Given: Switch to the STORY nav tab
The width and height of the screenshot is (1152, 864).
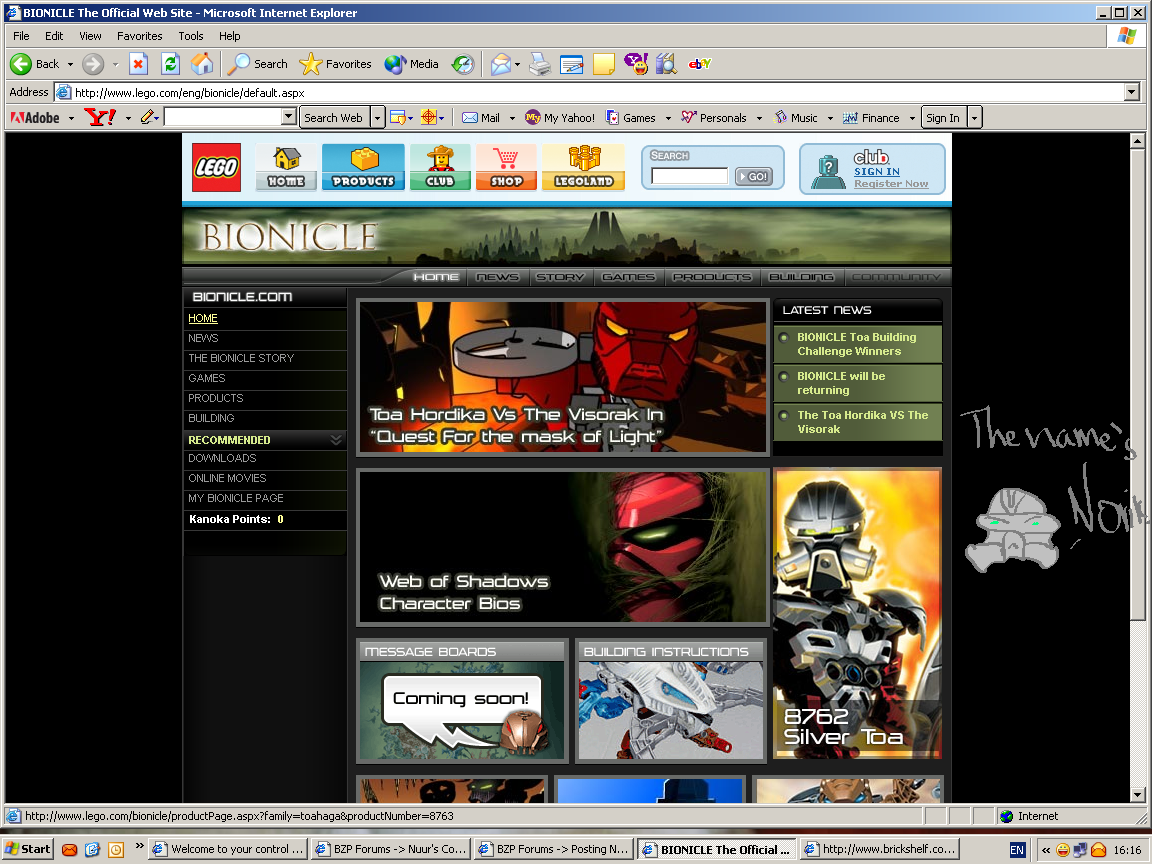Looking at the screenshot, I should click(560, 277).
